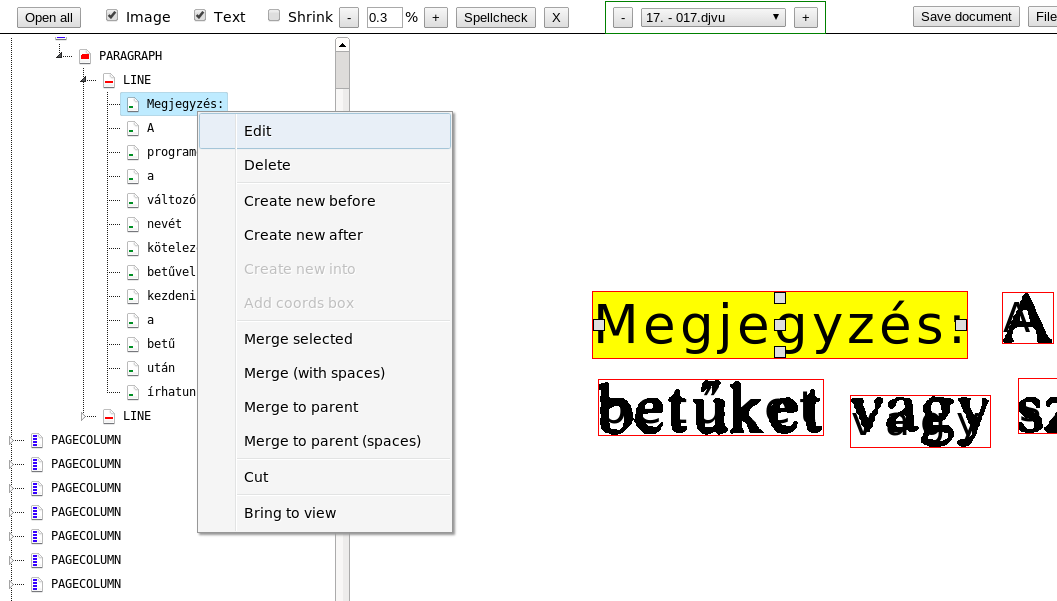Open the page selector showing "17. - 017.djvu"

[x=713, y=16]
